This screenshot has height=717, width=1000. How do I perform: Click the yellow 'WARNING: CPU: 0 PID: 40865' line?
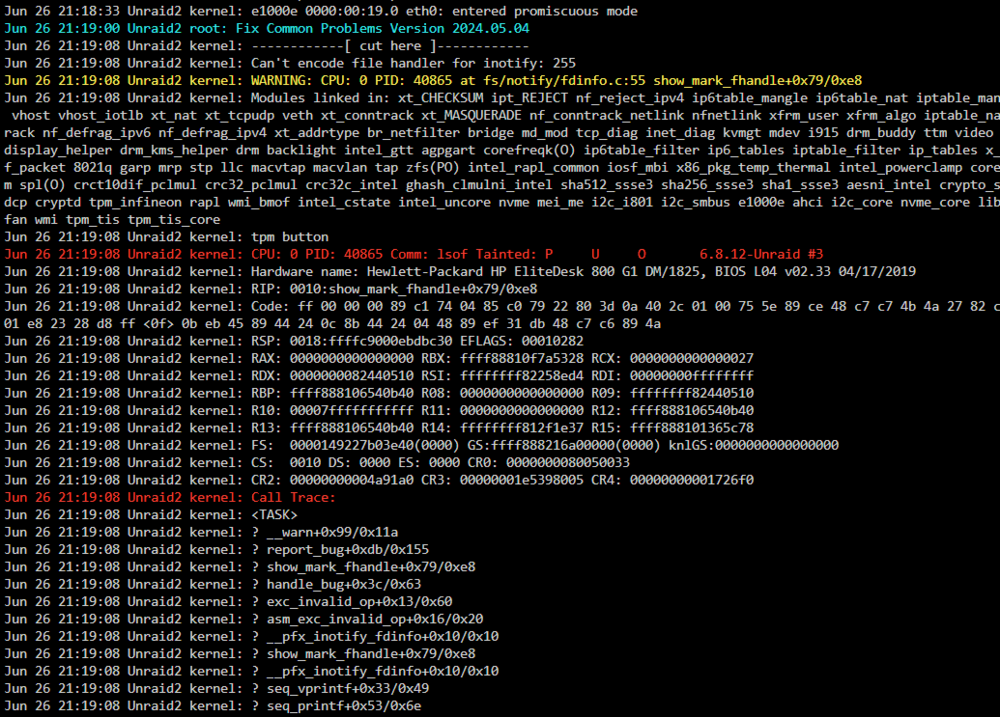click(x=433, y=80)
